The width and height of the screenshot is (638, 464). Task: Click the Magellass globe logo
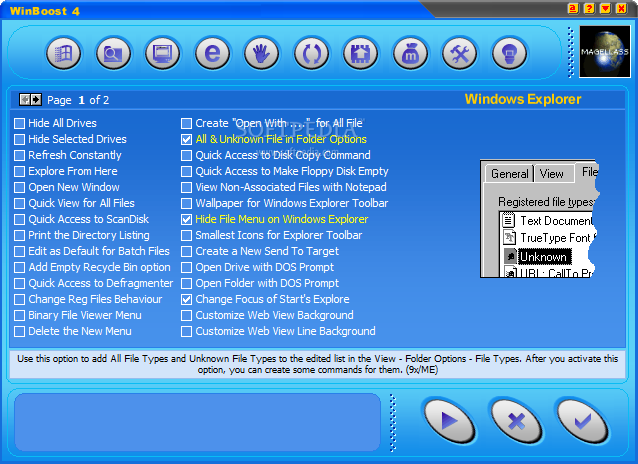605,52
